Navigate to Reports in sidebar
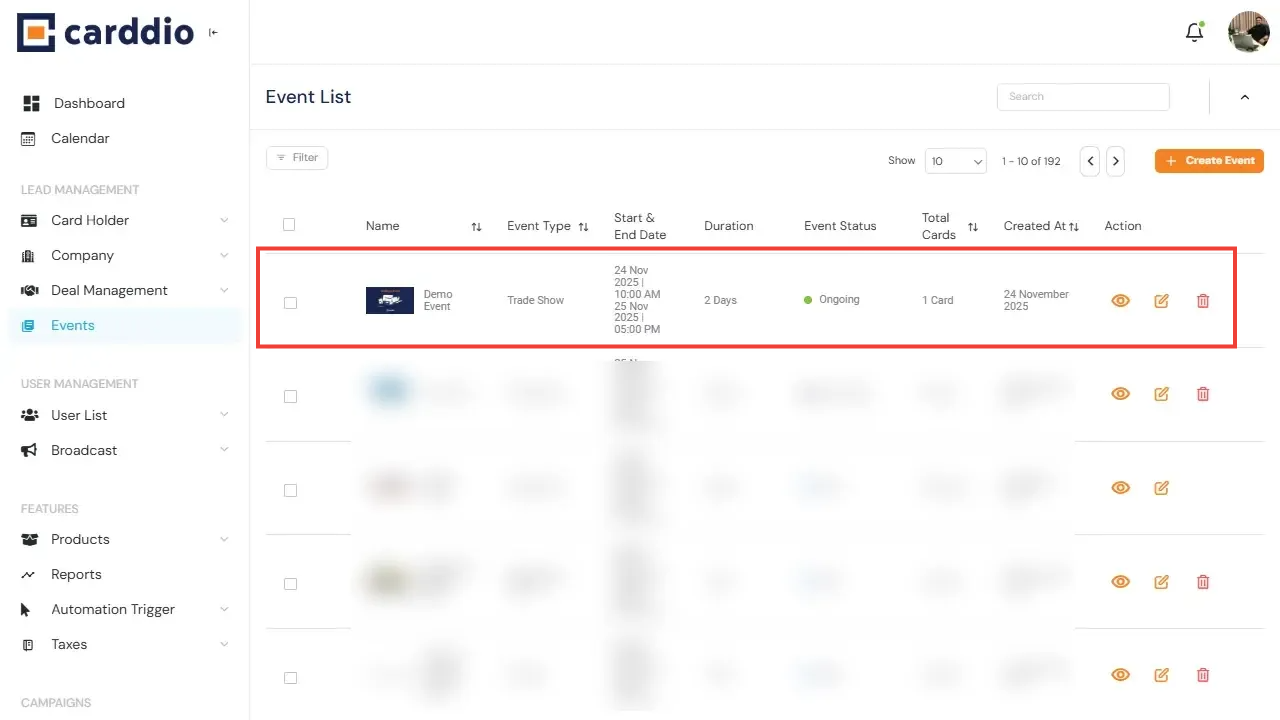This screenshot has height=720, width=1280. click(76, 574)
